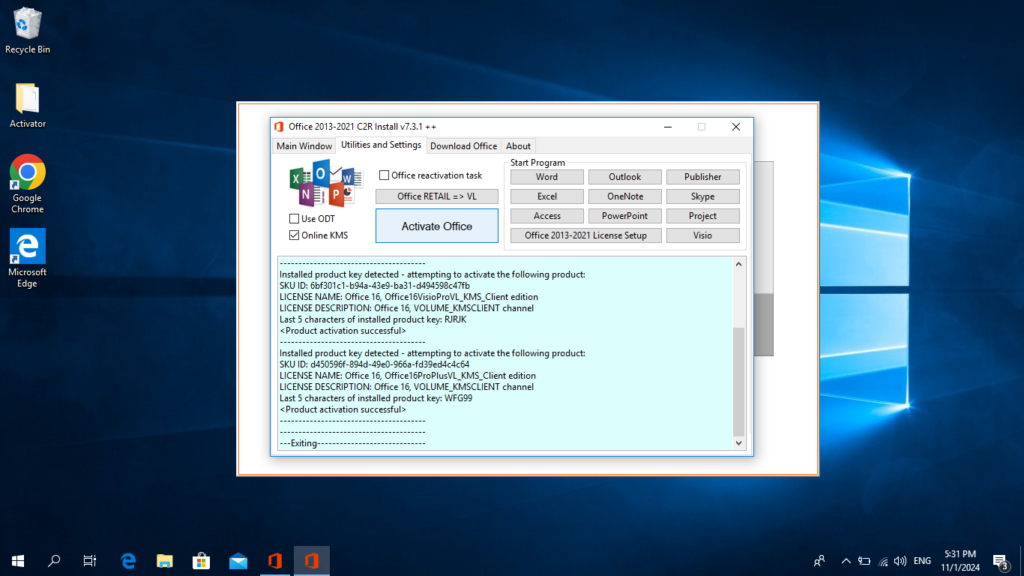Start Skype from Start Program
The width and height of the screenshot is (1024, 576).
click(703, 197)
